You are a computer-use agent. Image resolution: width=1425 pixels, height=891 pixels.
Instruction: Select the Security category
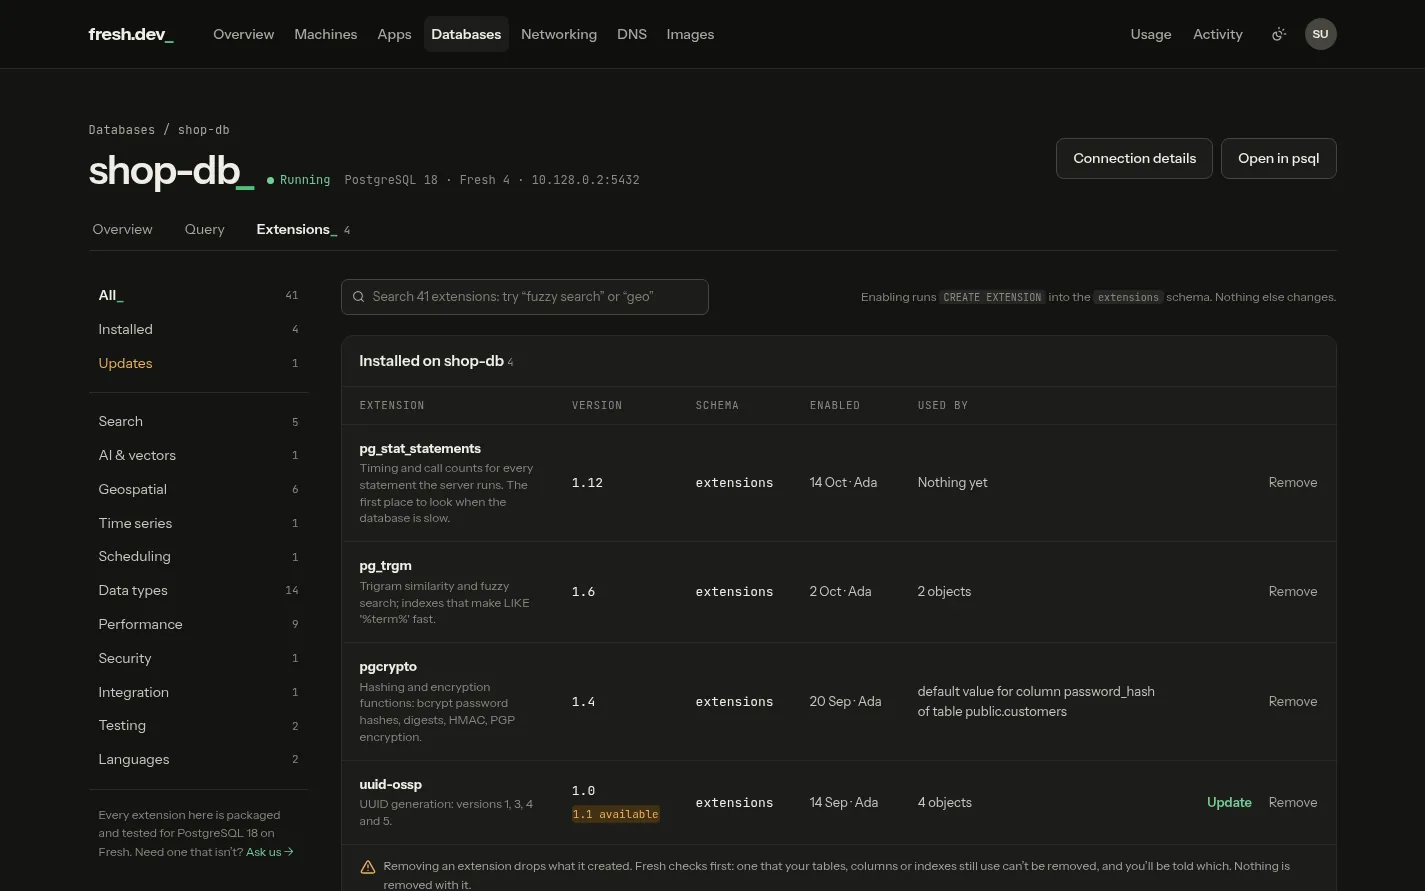pos(198,658)
